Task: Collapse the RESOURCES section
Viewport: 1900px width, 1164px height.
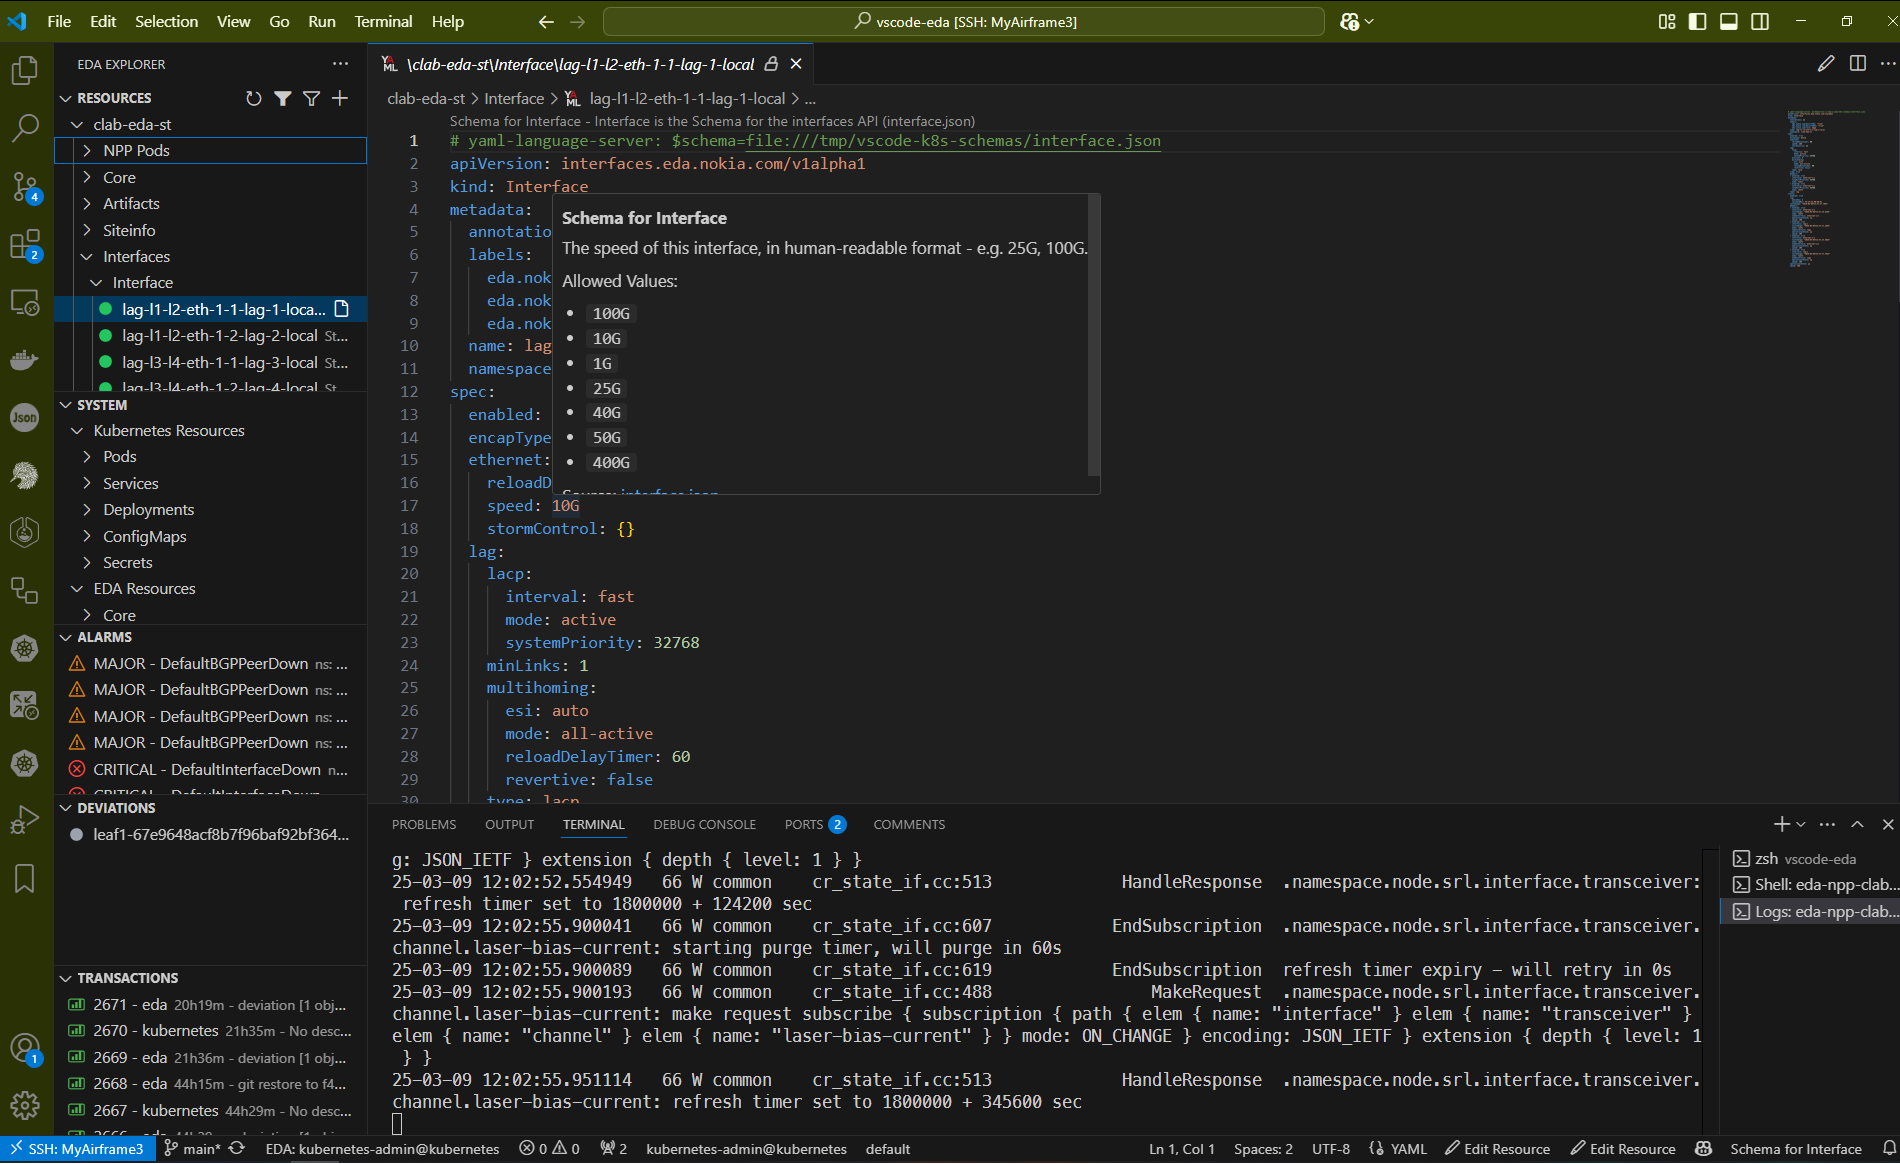Action: point(66,98)
